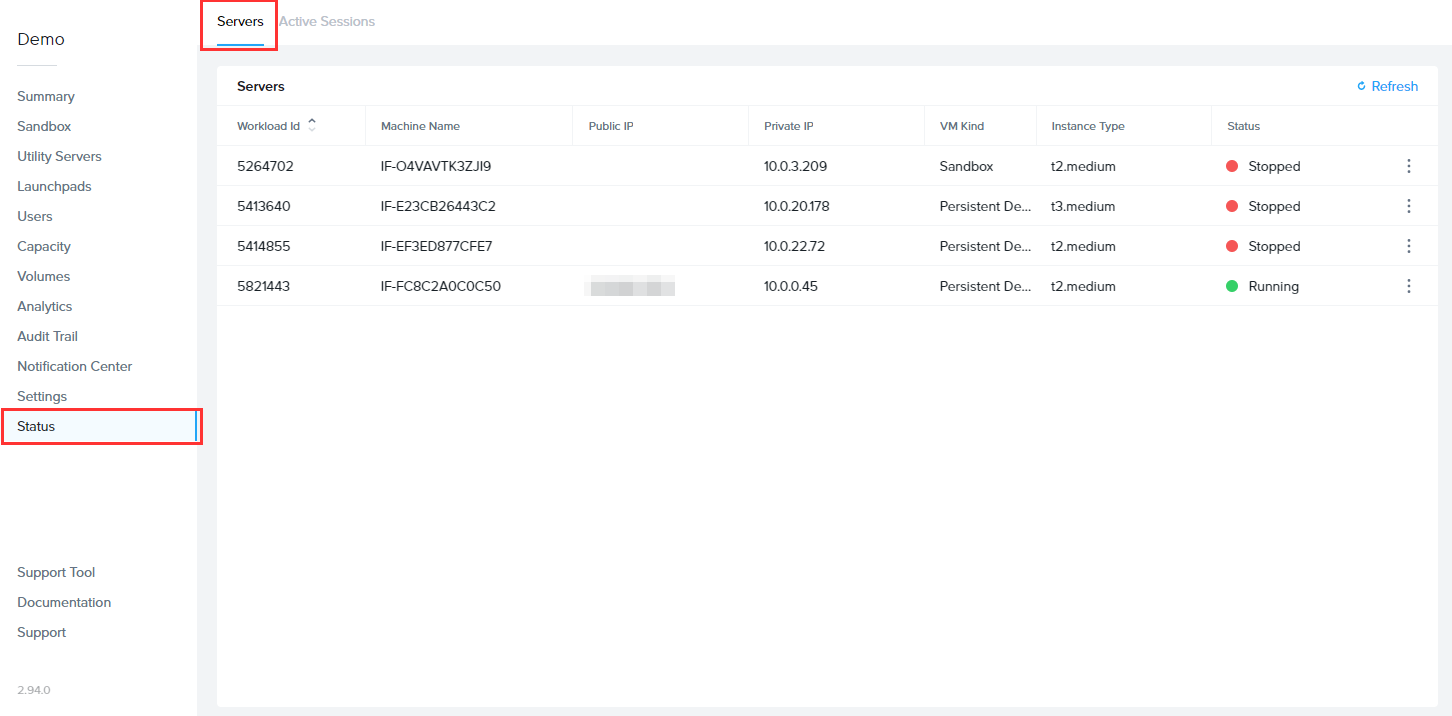The width and height of the screenshot is (1452, 716).
Task: Click the red Stopped dot for workload 5264702
Action: click(1234, 166)
